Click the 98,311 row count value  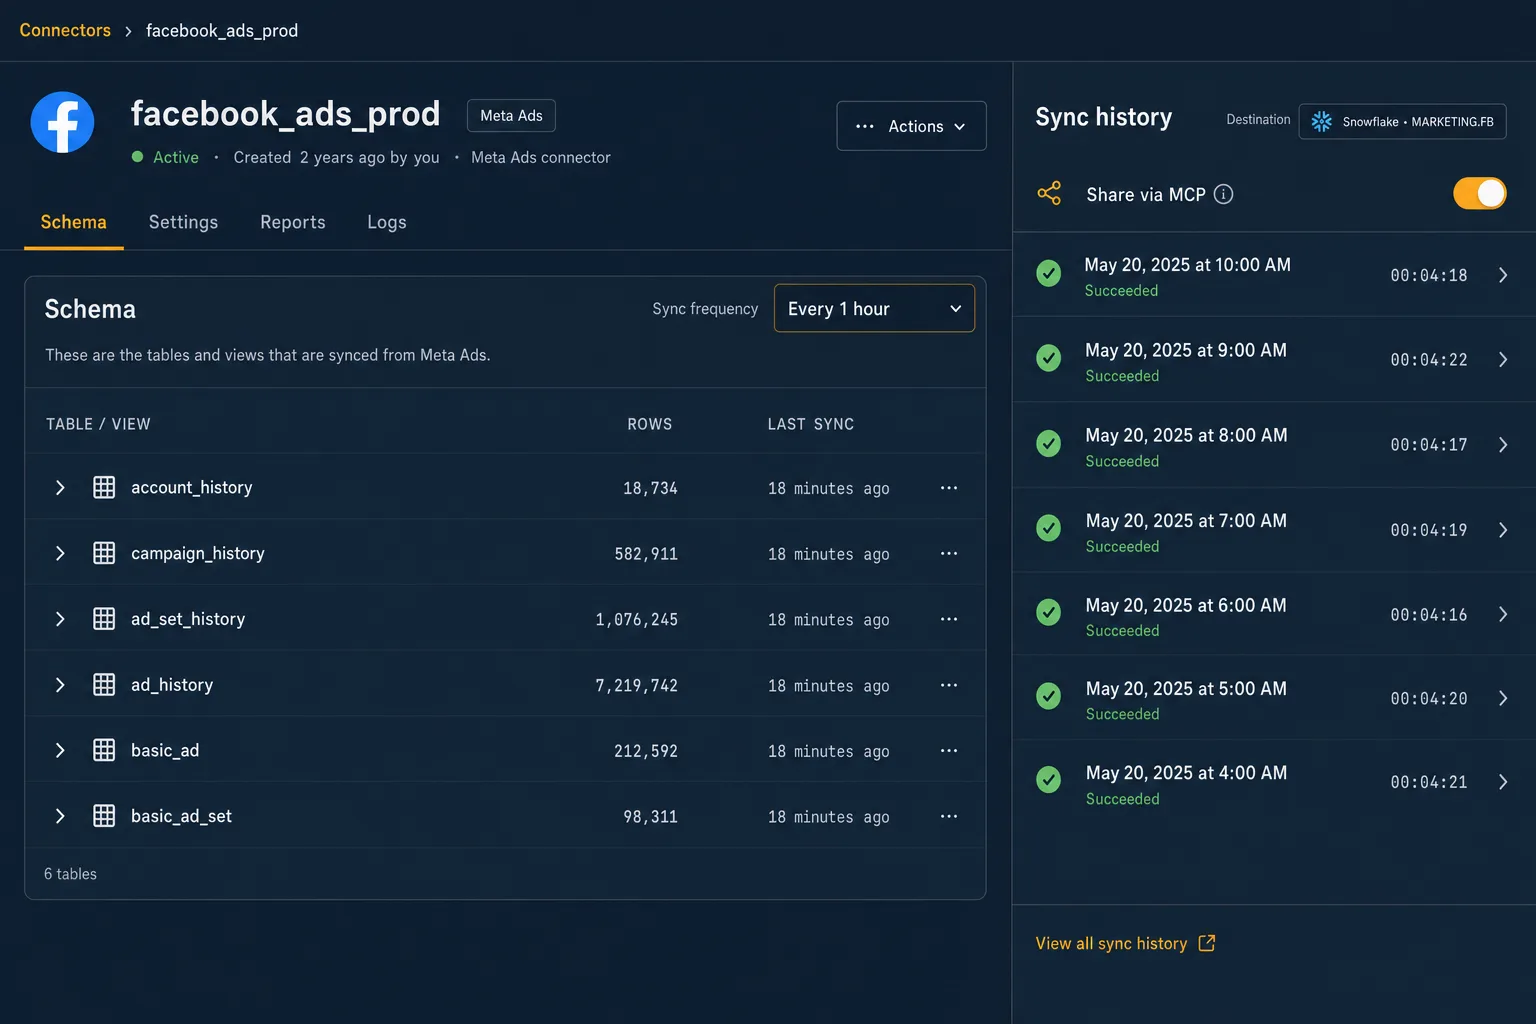[x=650, y=816]
